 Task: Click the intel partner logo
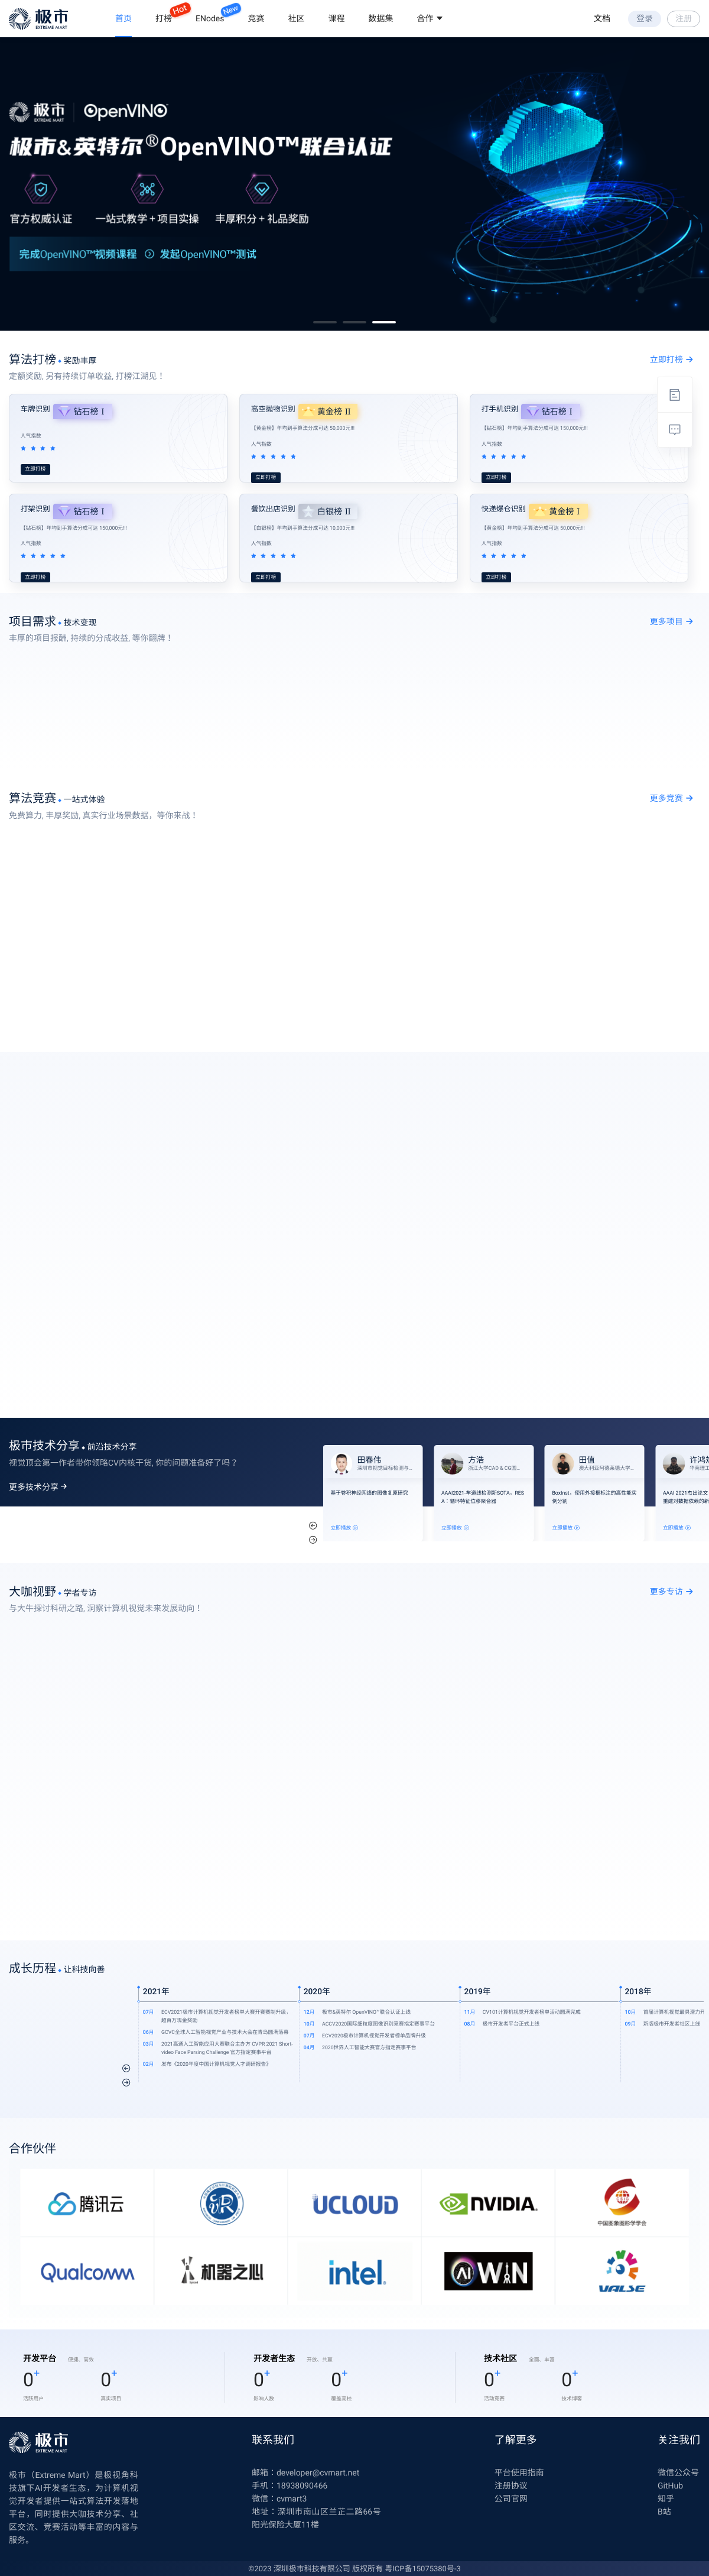pos(356,2272)
